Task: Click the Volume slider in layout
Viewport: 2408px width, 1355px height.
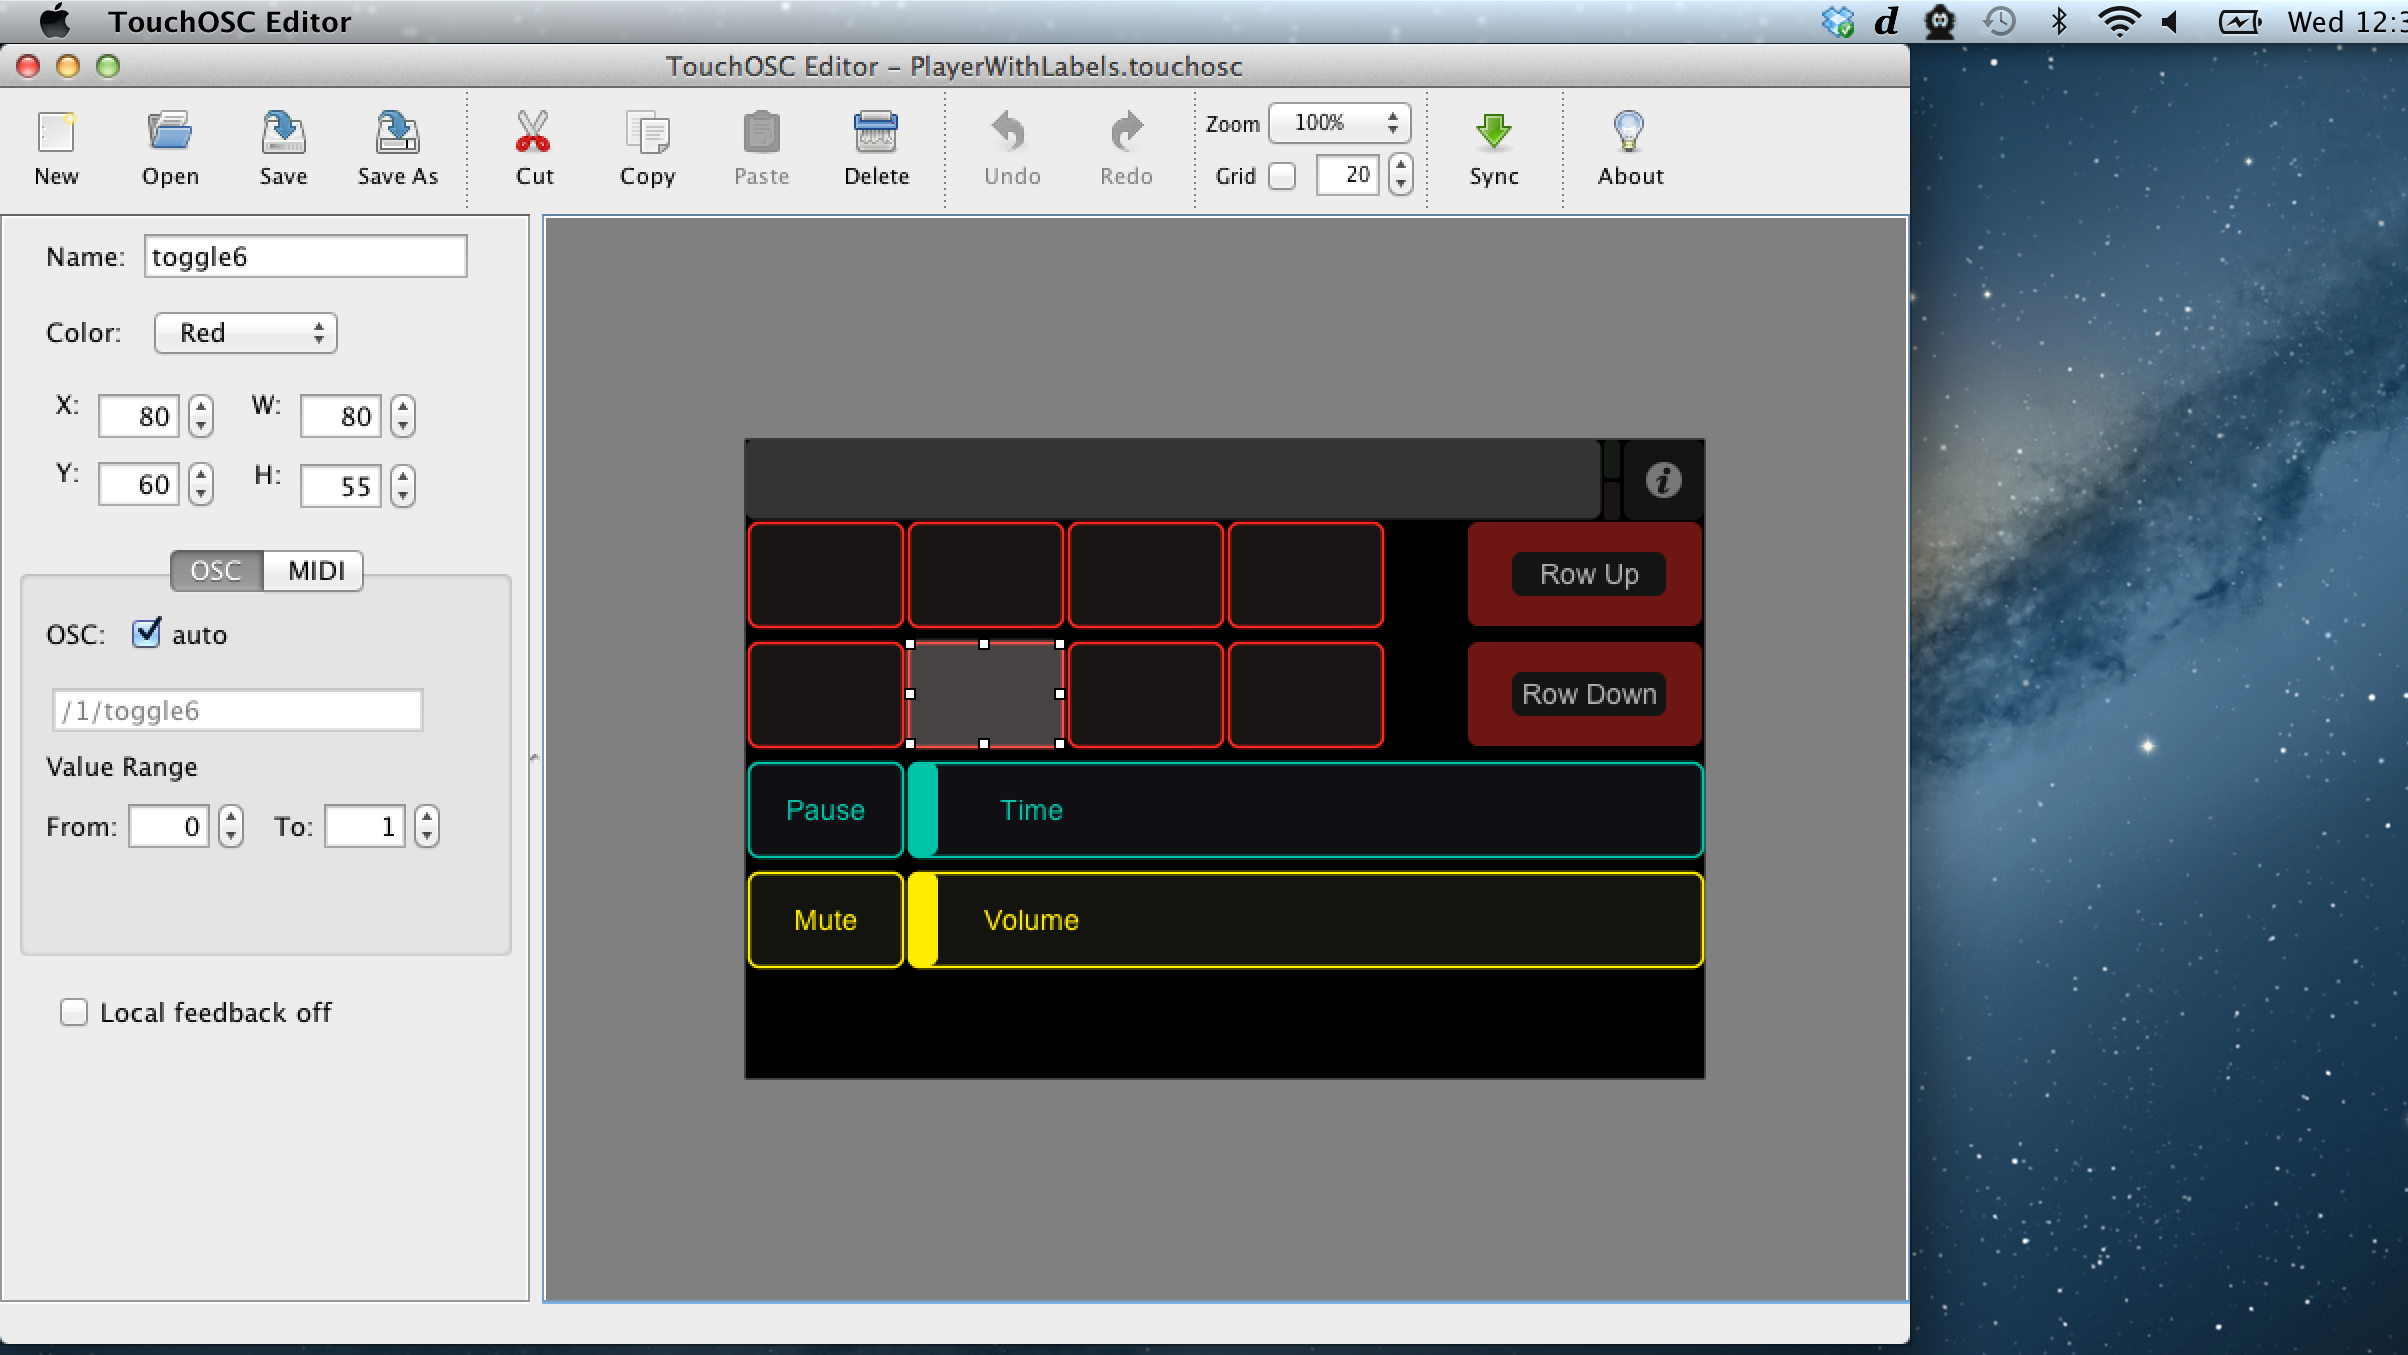Action: [1305, 920]
